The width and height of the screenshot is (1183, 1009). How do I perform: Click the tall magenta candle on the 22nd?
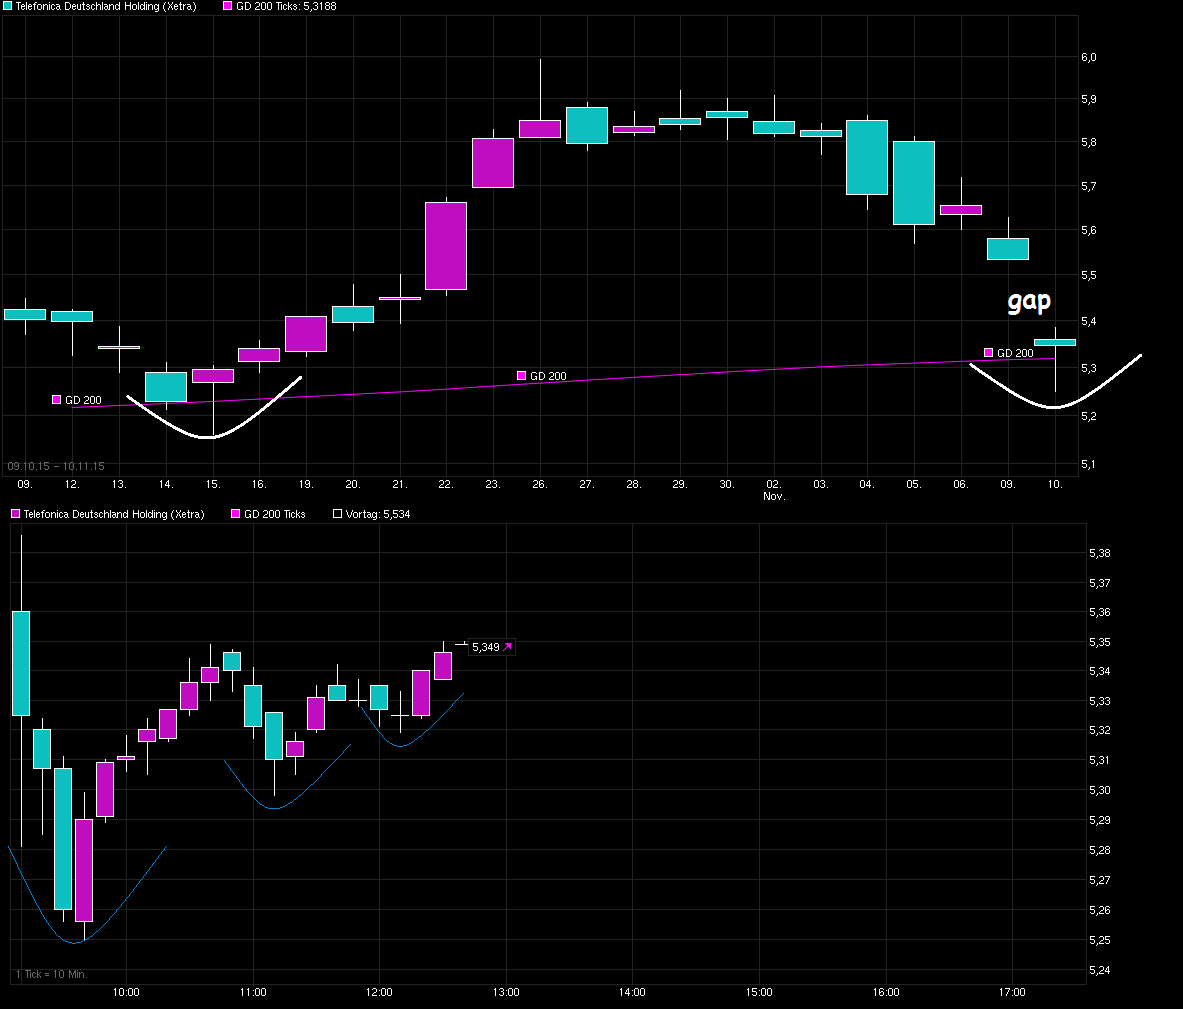[x=446, y=246]
